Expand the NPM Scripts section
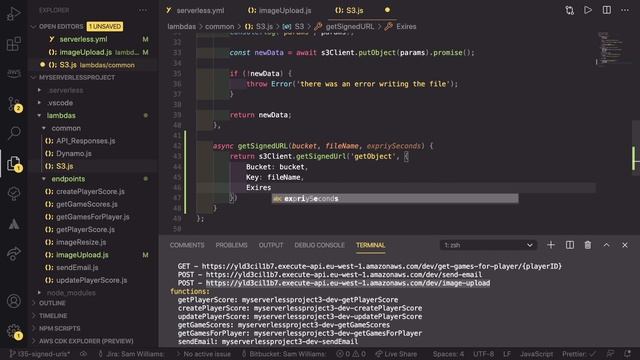640x360 pixels. (60, 329)
